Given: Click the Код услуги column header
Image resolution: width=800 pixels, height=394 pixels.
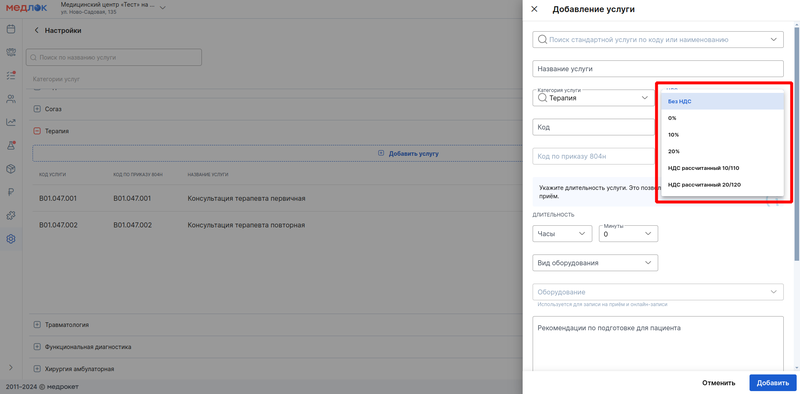Looking at the screenshot, I should pyautogui.click(x=53, y=175).
